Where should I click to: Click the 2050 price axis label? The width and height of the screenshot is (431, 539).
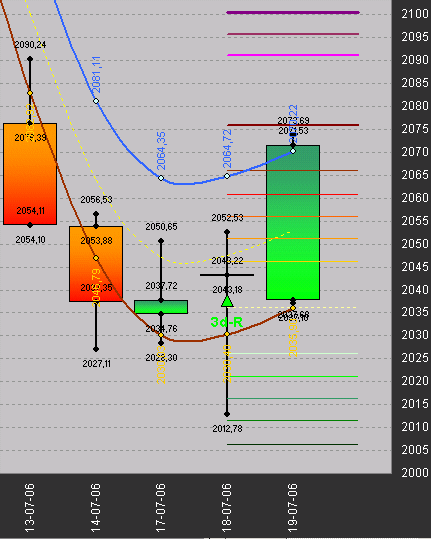[415, 244]
